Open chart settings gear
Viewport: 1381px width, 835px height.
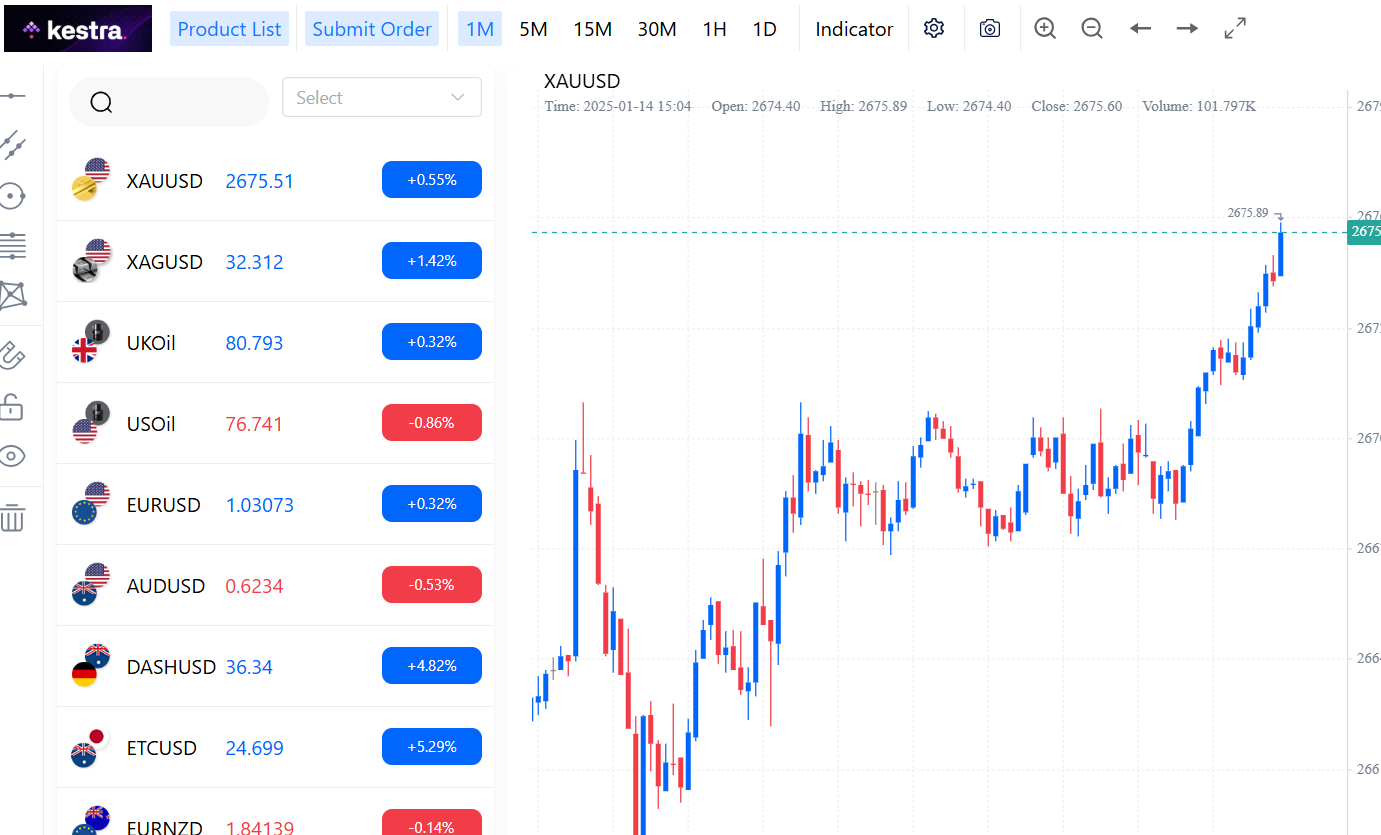coord(934,29)
